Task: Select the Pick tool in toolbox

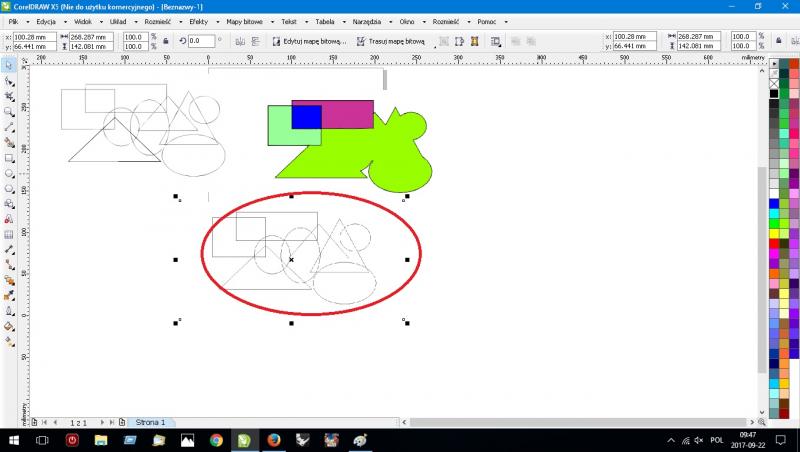Action: 9,65
